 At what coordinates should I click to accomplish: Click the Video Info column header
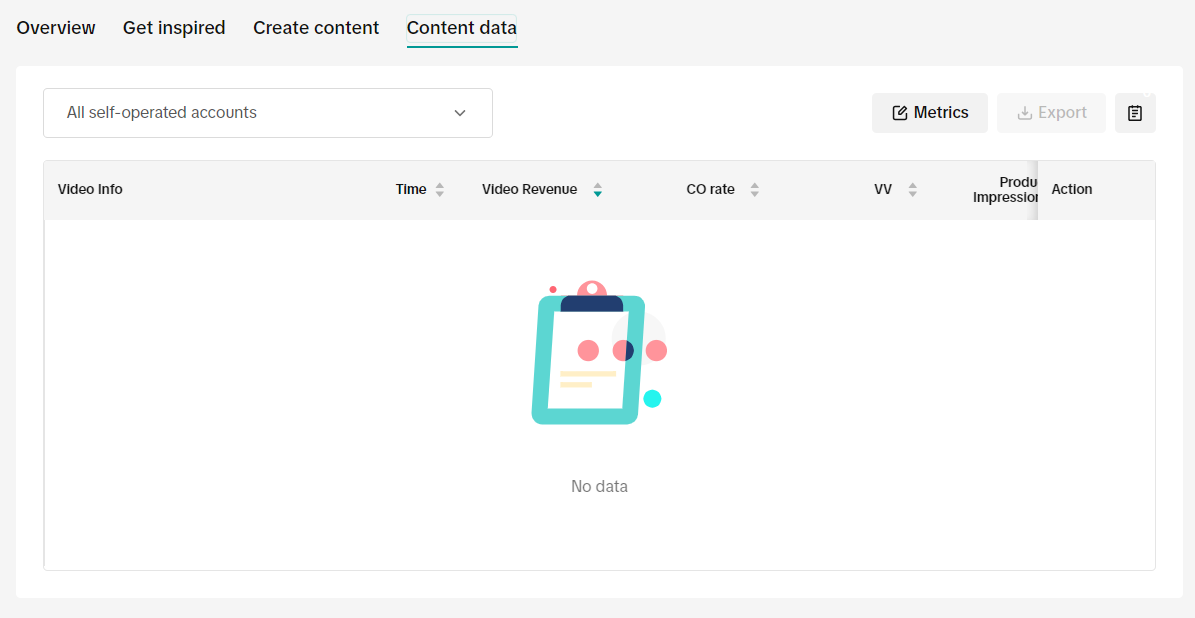(90, 190)
